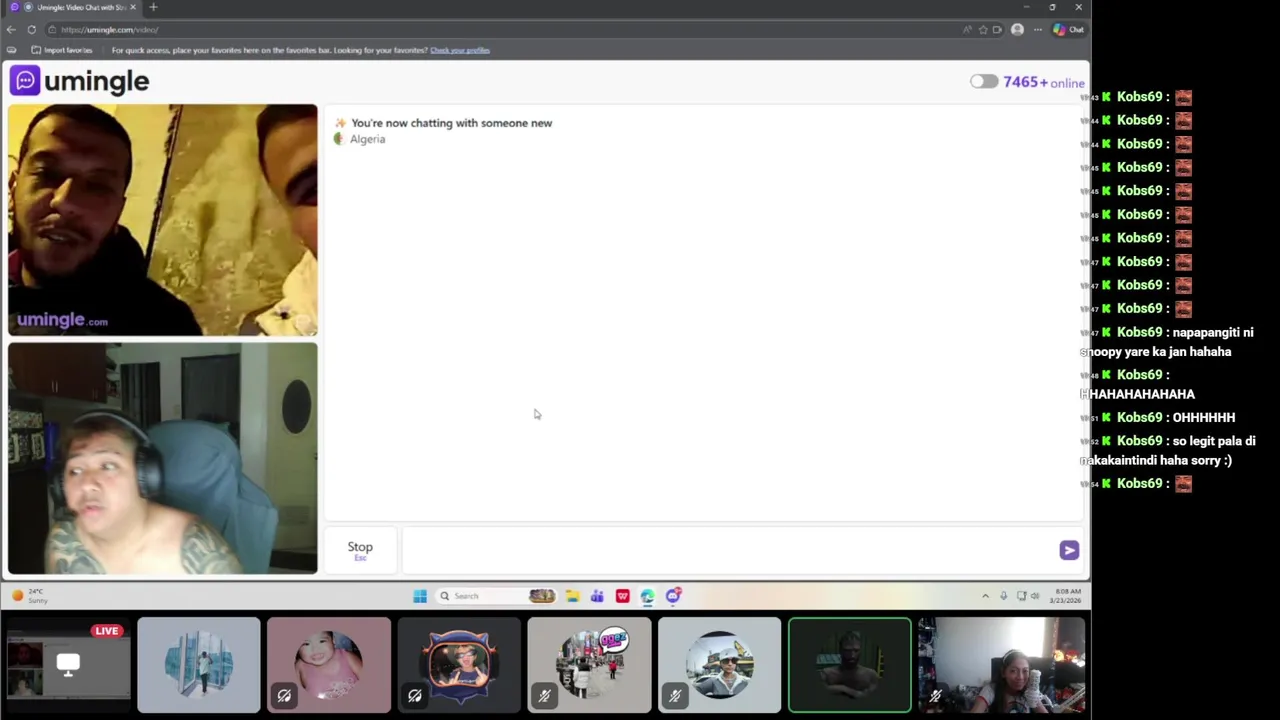Select the stranger's video feed

point(163,220)
